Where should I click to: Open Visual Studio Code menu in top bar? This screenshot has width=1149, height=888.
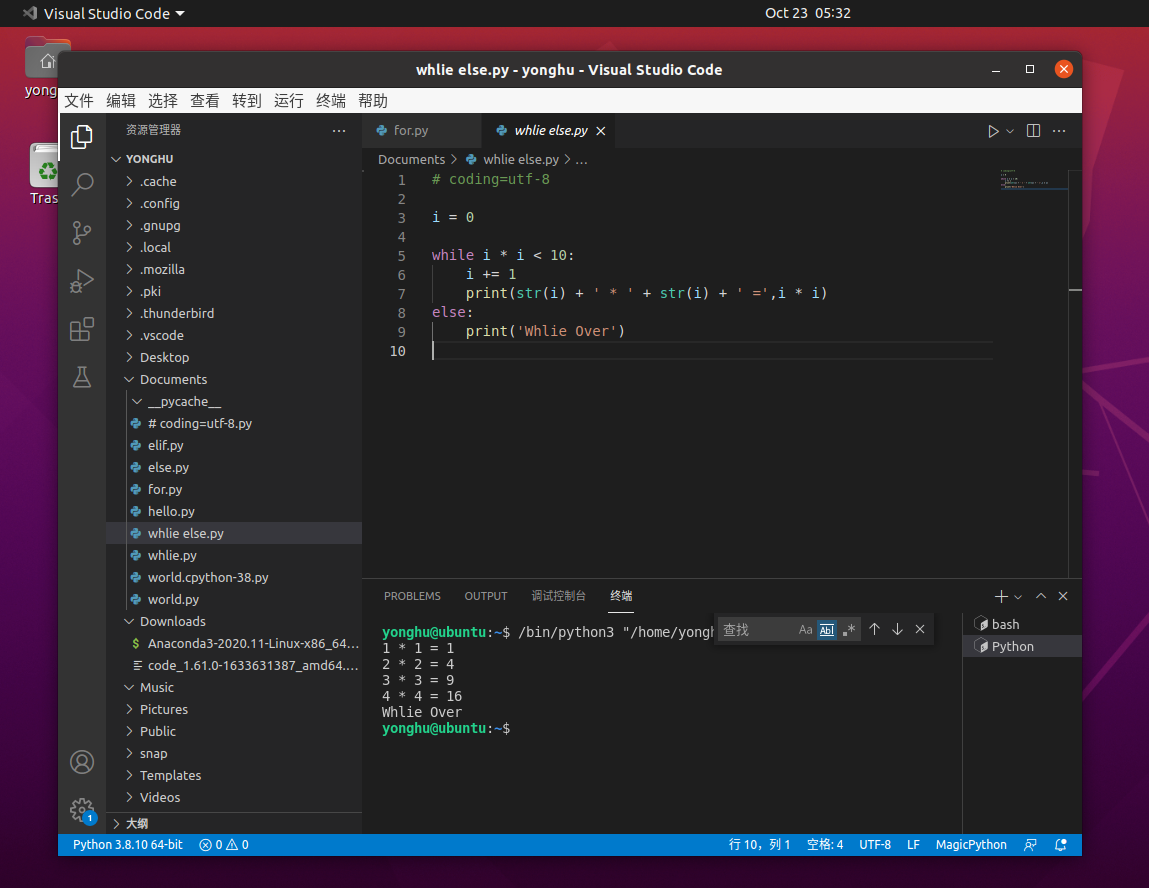(x=104, y=13)
